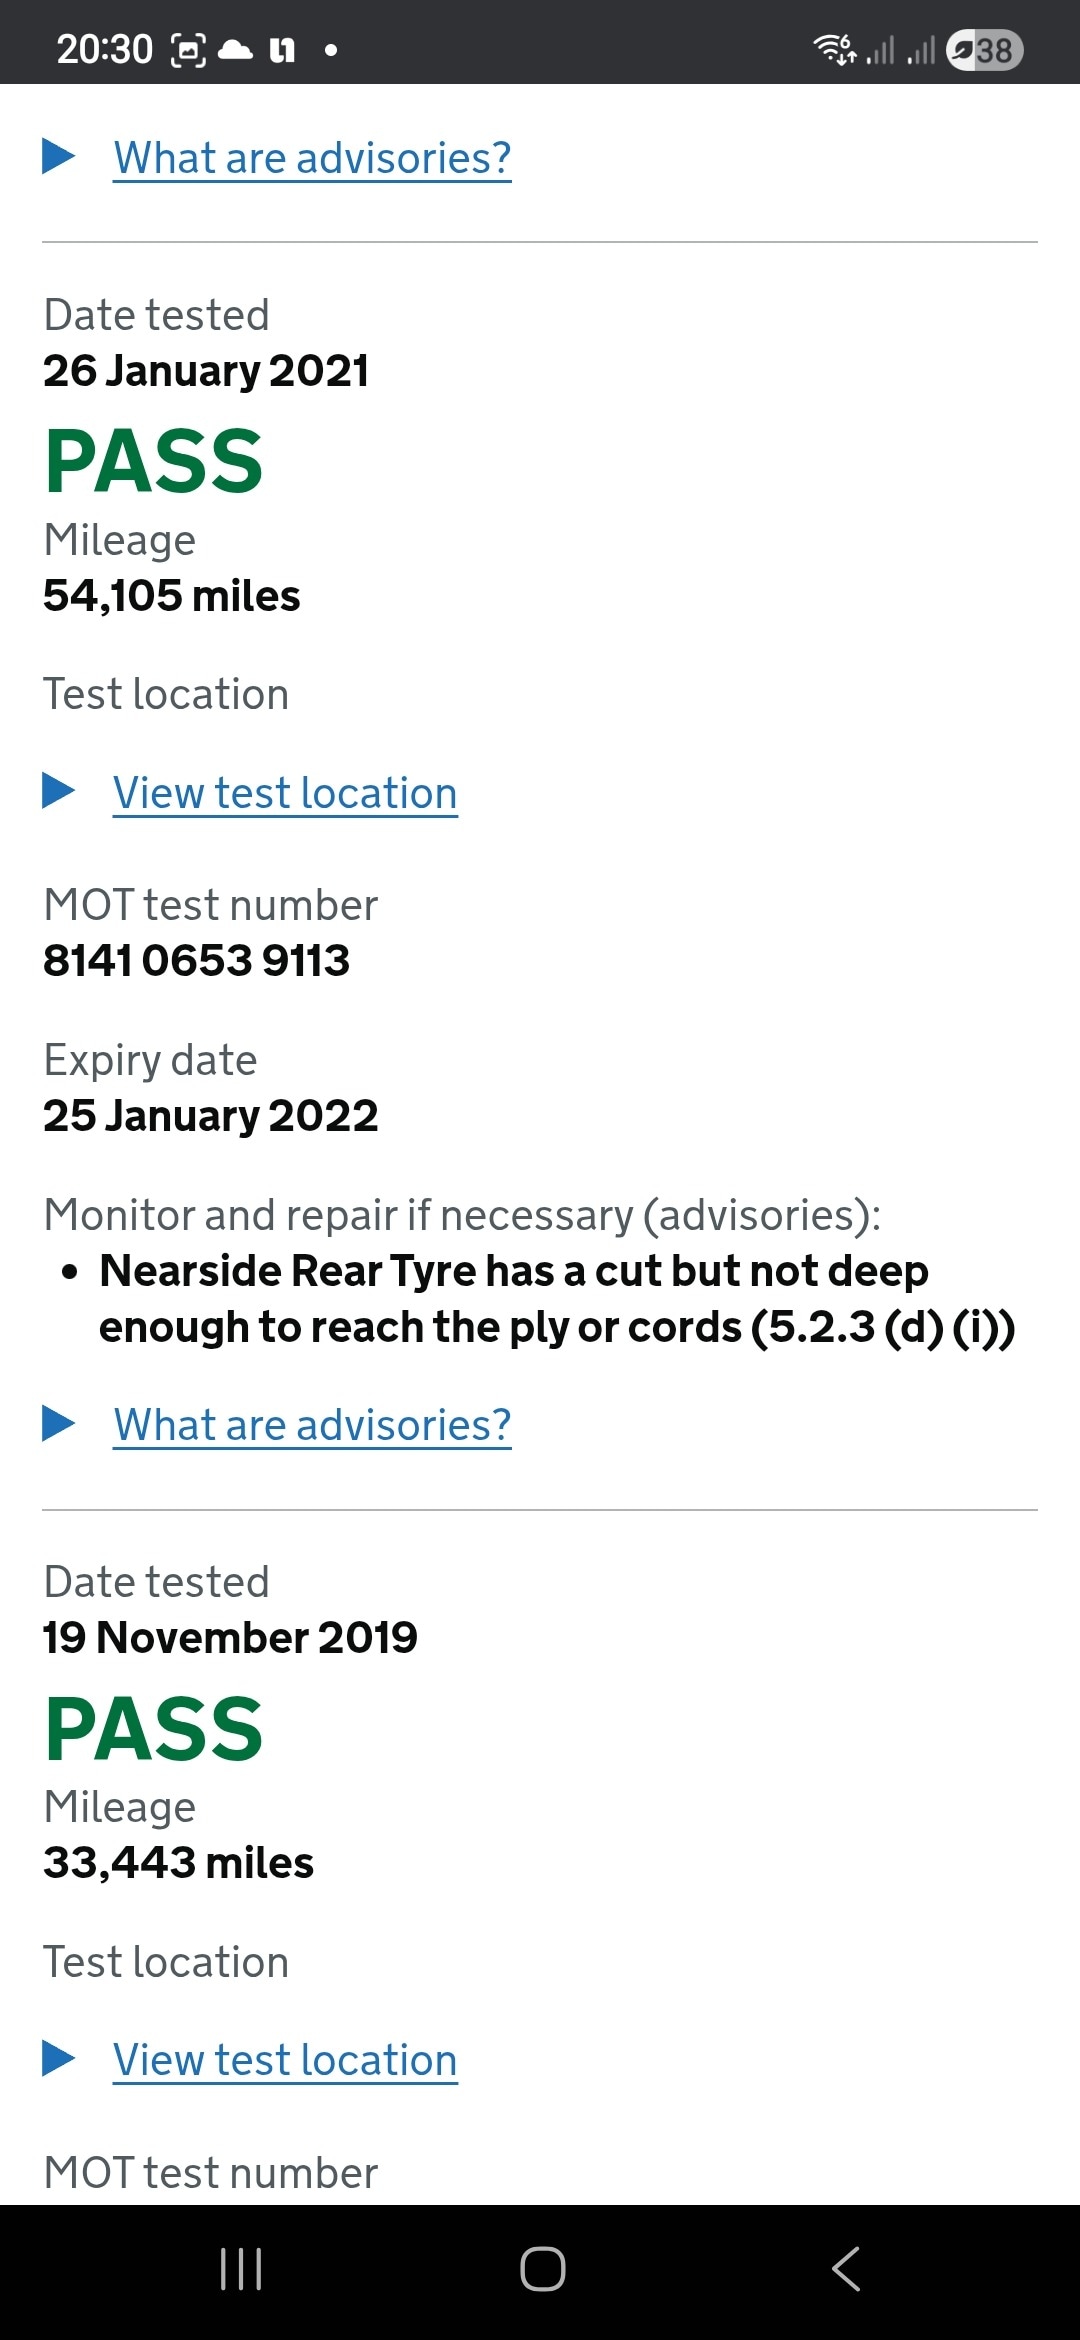Tap the cloud notification icon in status bar
This screenshot has height=2340, width=1080.
pyautogui.click(x=235, y=49)
